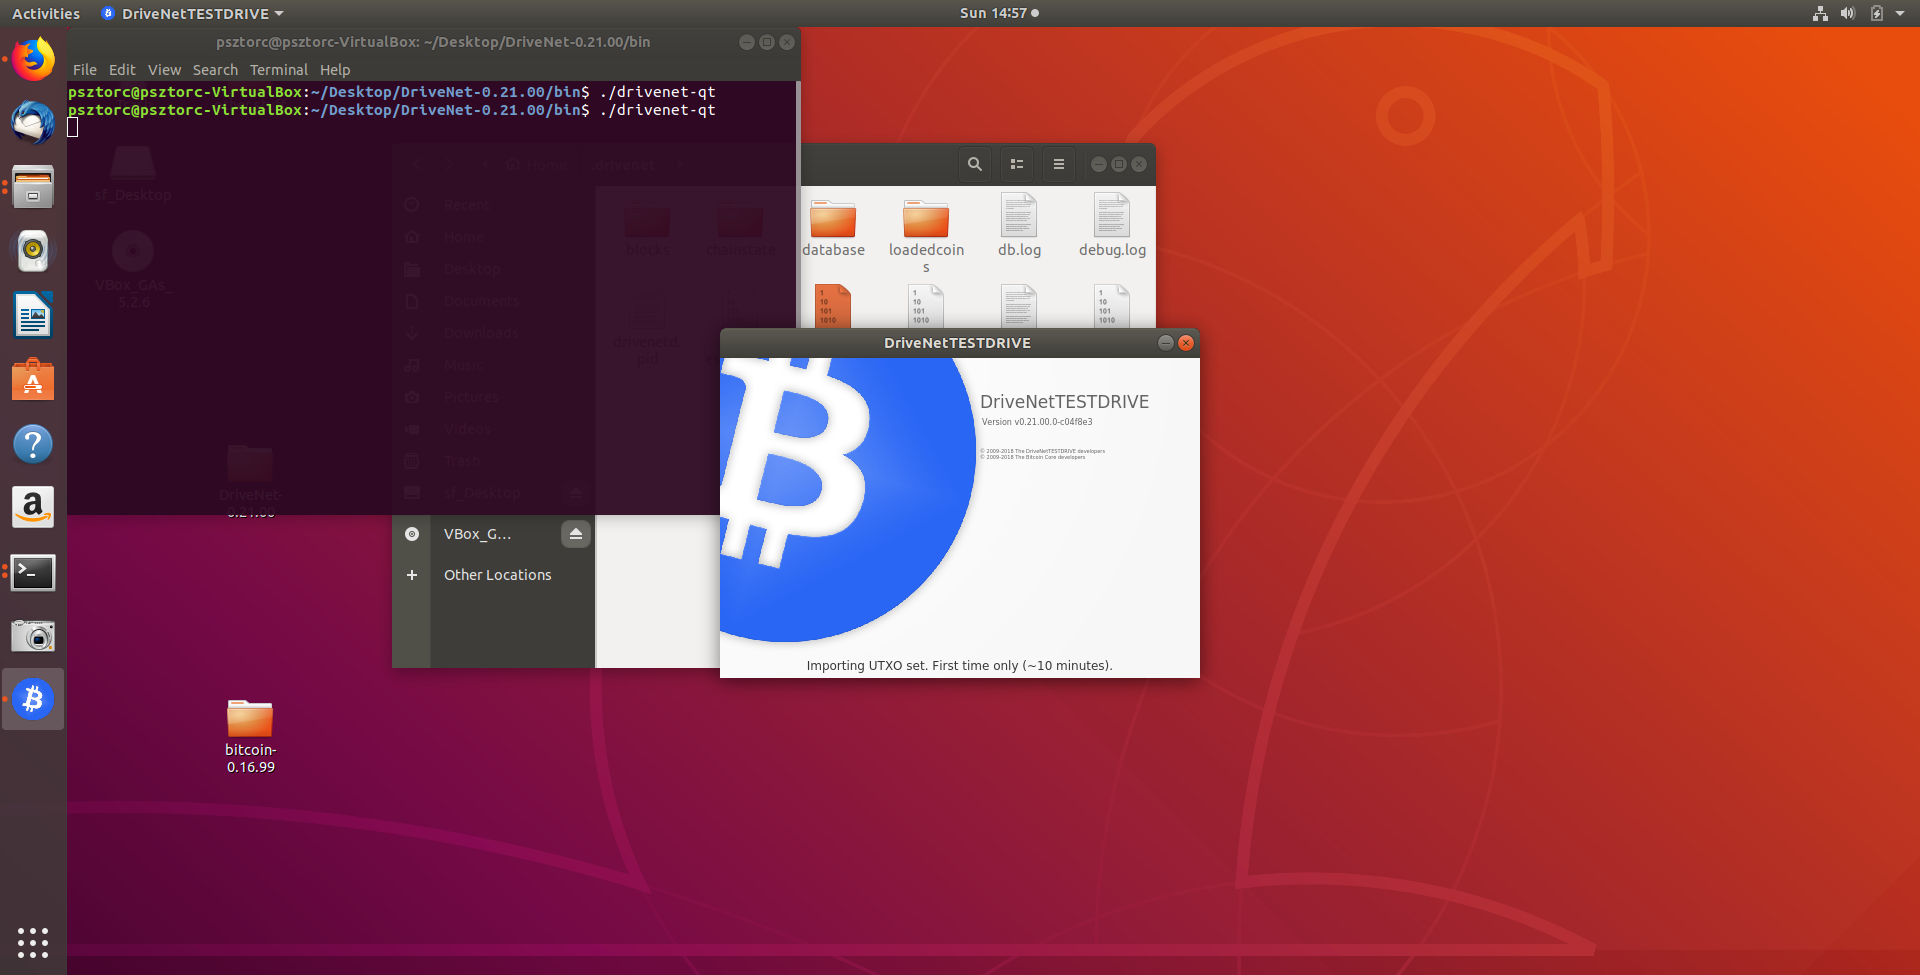Click the Activities button
Viewport: 1920px width, 975px height.
coord(46,13)
